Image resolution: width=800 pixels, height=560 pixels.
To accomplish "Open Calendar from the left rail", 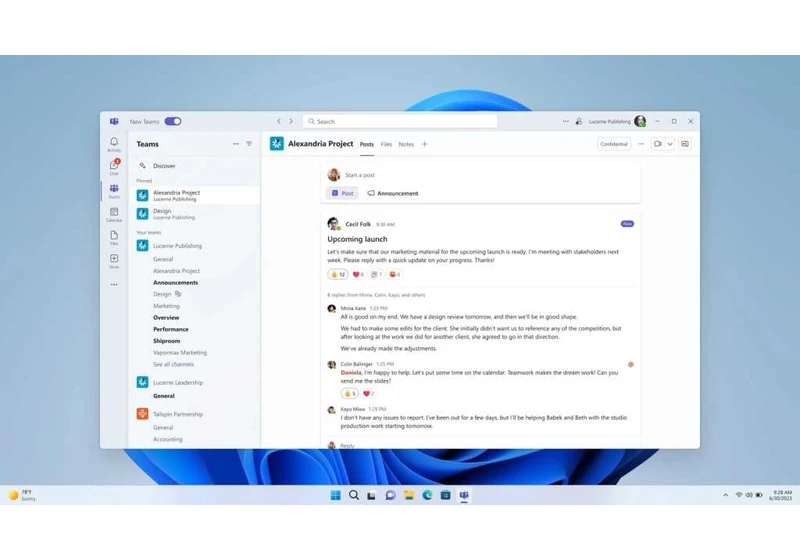I will tap(114, 214).
